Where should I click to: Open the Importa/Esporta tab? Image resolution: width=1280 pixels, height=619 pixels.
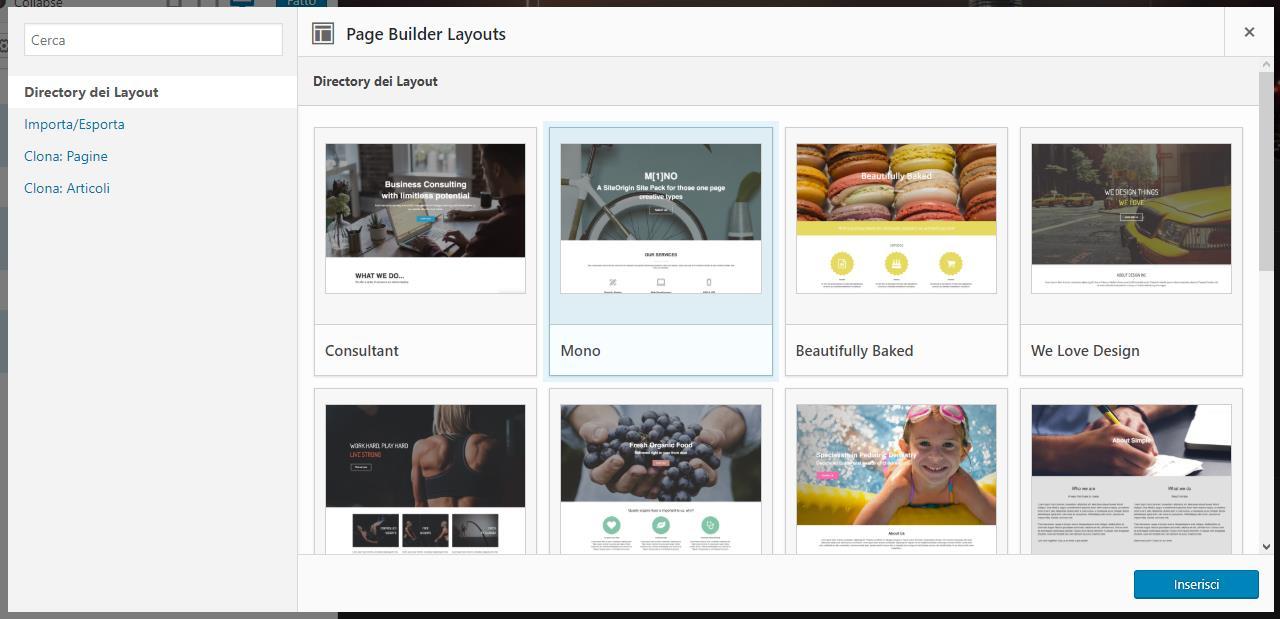coord(74,124)
